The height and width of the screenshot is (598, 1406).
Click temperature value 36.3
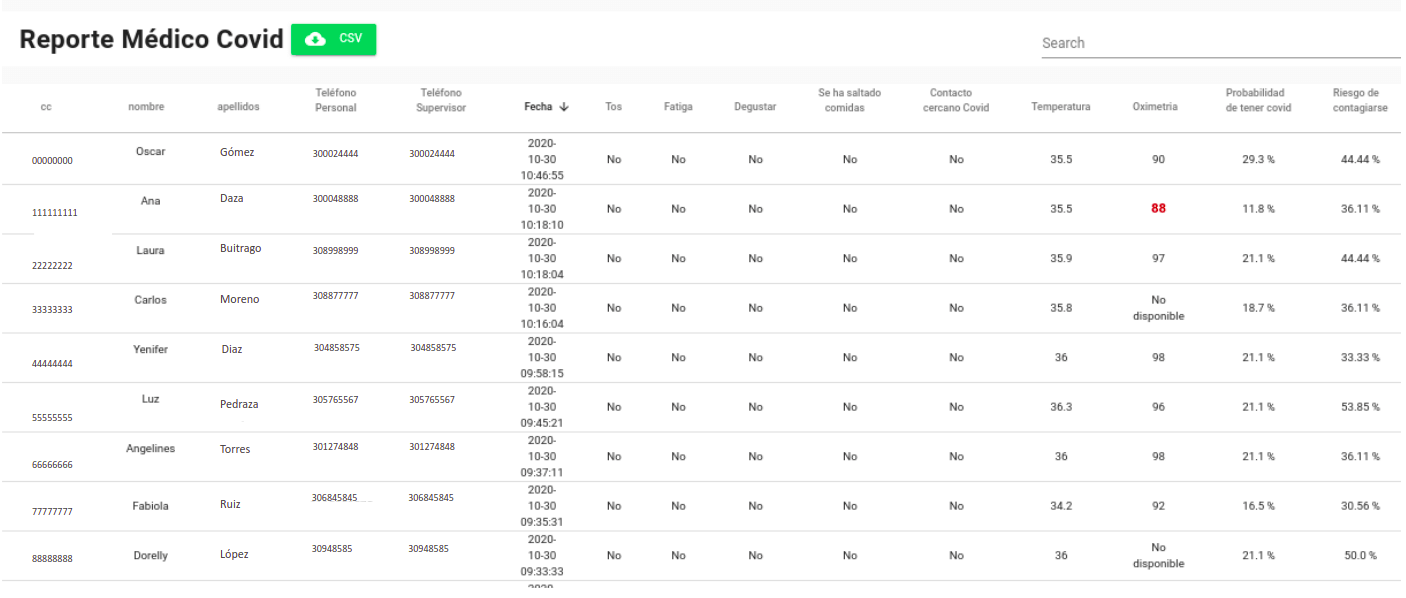pyautogui.click(x=1061, y=407)
